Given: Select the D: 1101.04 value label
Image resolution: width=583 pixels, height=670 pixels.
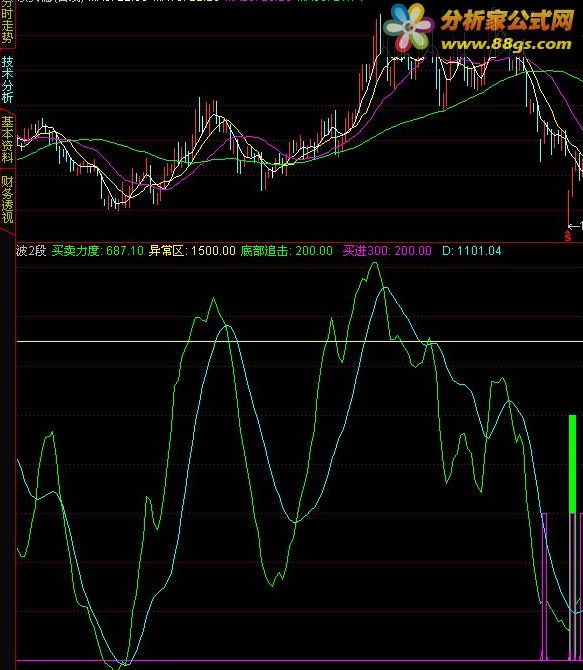Looking at the screenshot, I should tap(471, 250).
